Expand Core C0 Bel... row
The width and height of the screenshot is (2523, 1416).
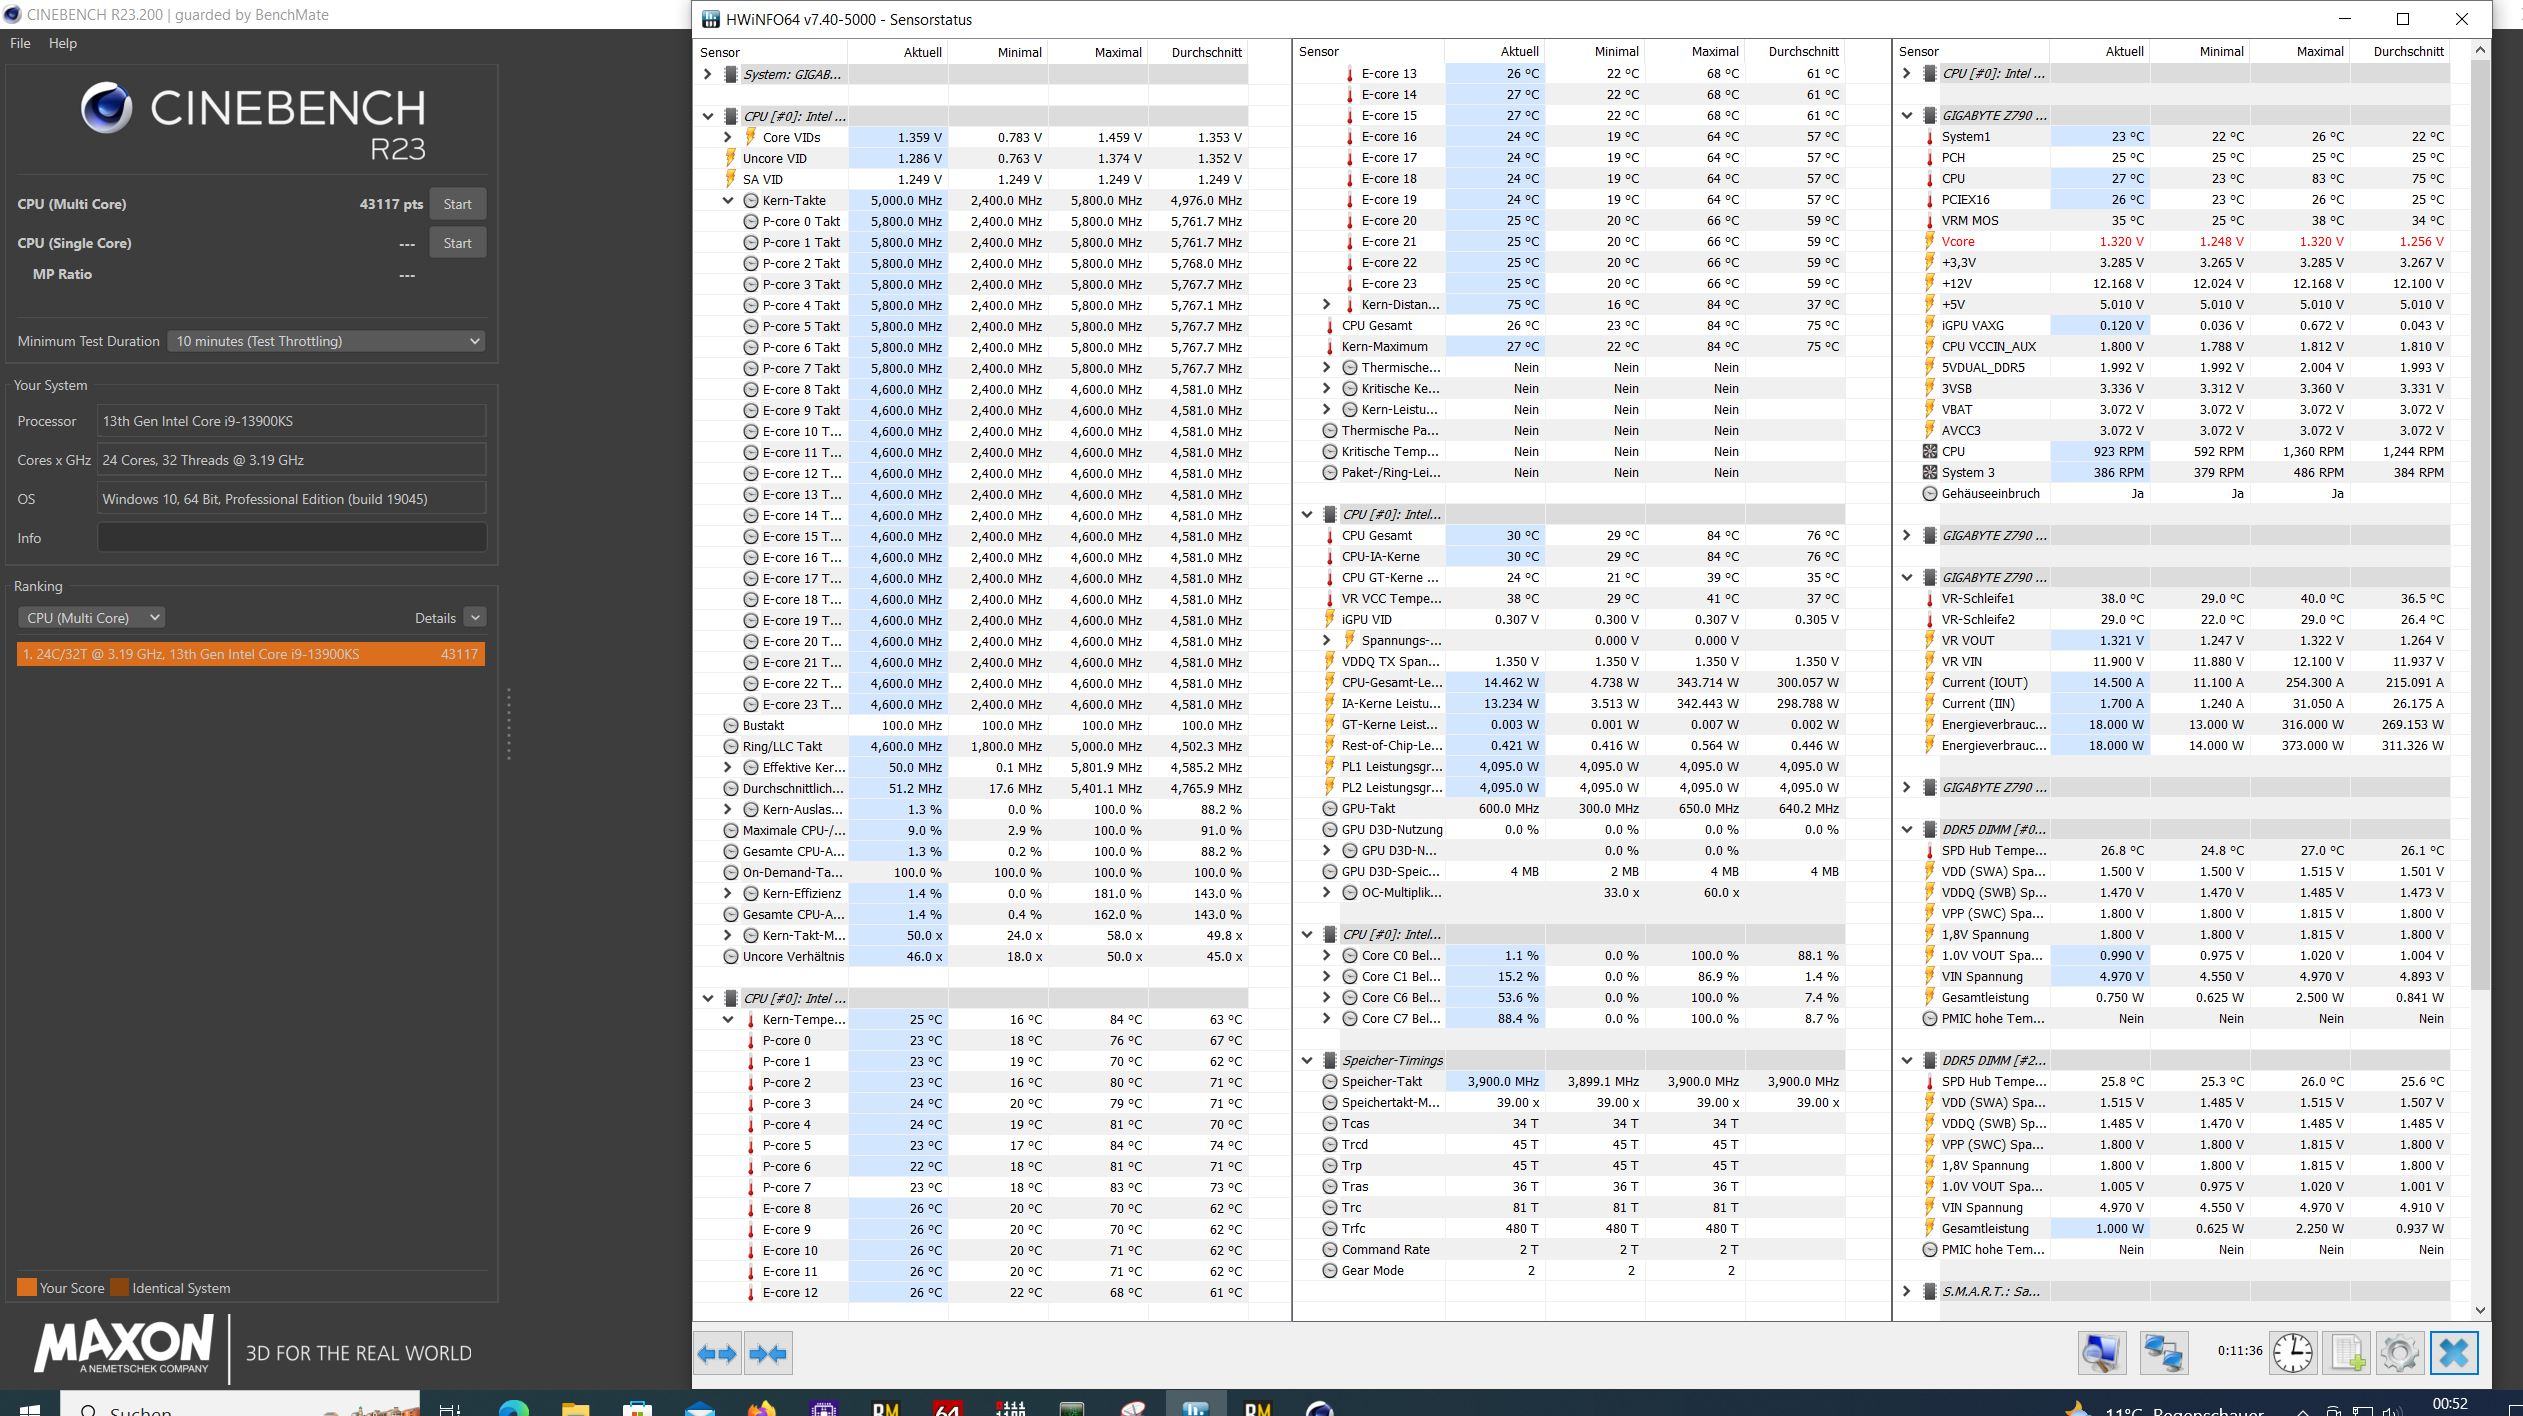[1327, 955]
